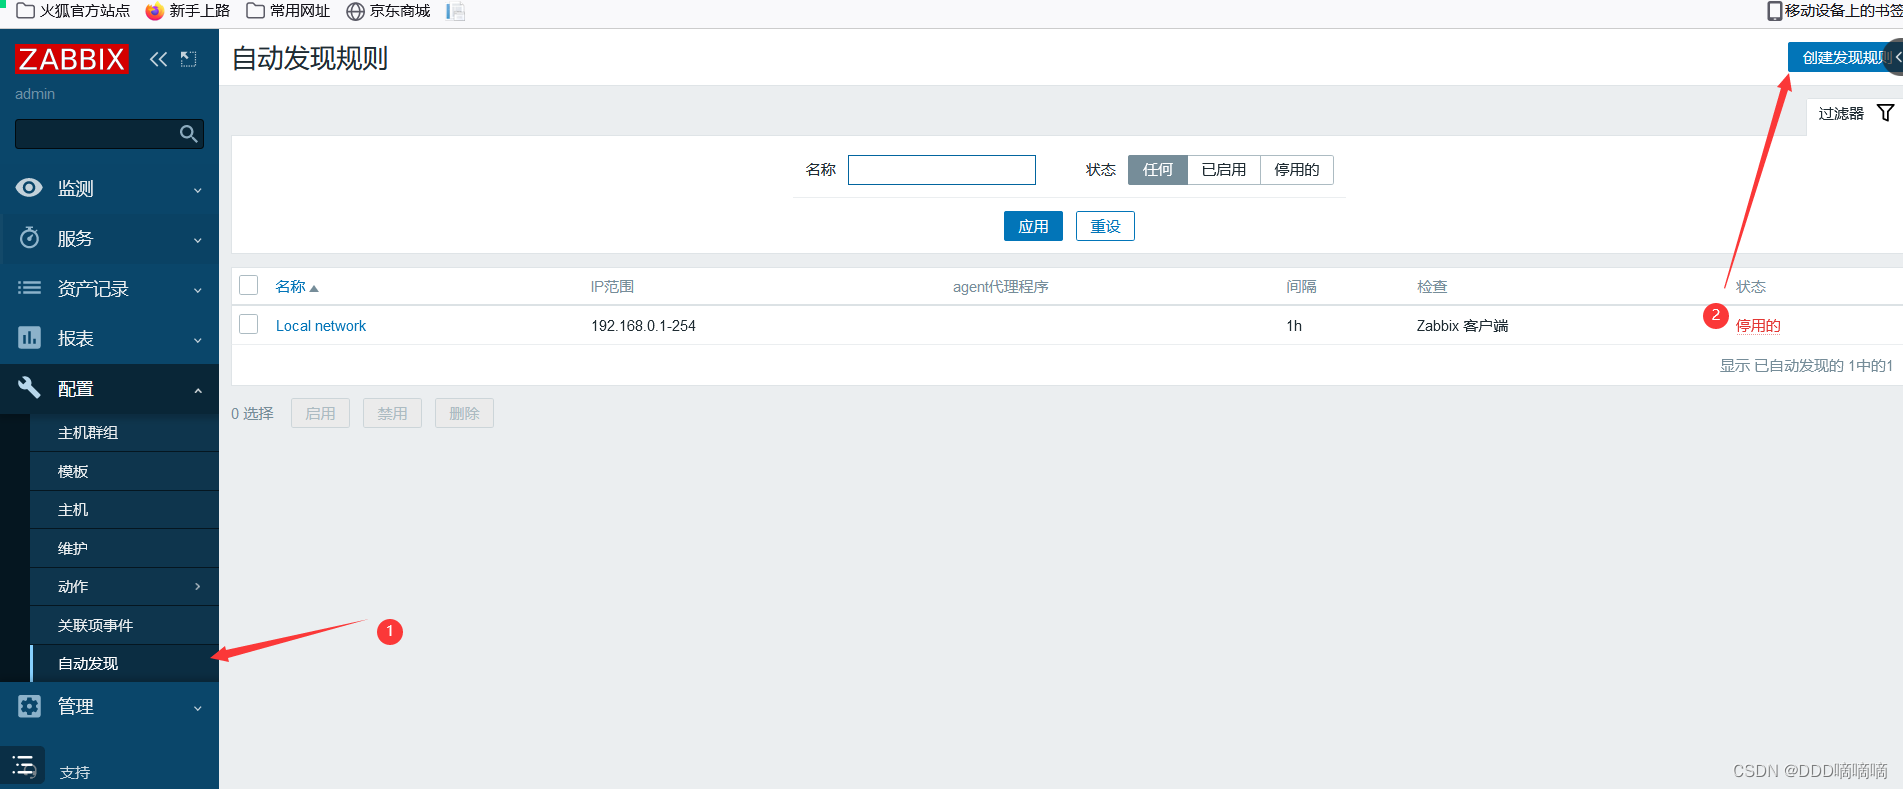Open 主机群组 configuration page

(124, 432)
